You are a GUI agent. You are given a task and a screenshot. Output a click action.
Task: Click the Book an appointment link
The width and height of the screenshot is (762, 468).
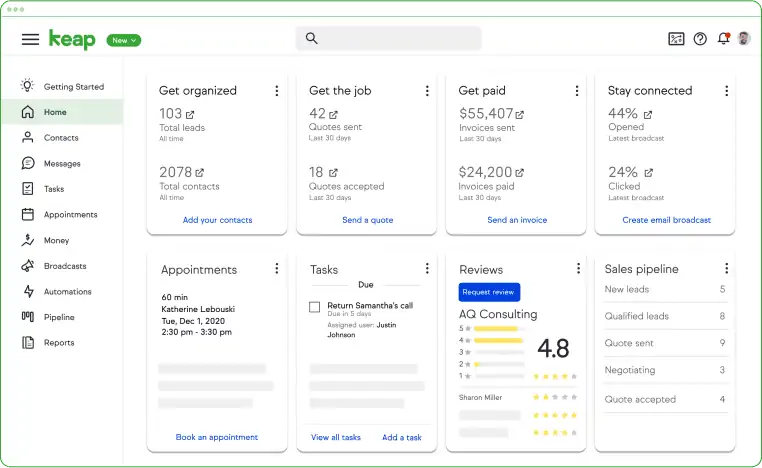[x=217, y=437]
